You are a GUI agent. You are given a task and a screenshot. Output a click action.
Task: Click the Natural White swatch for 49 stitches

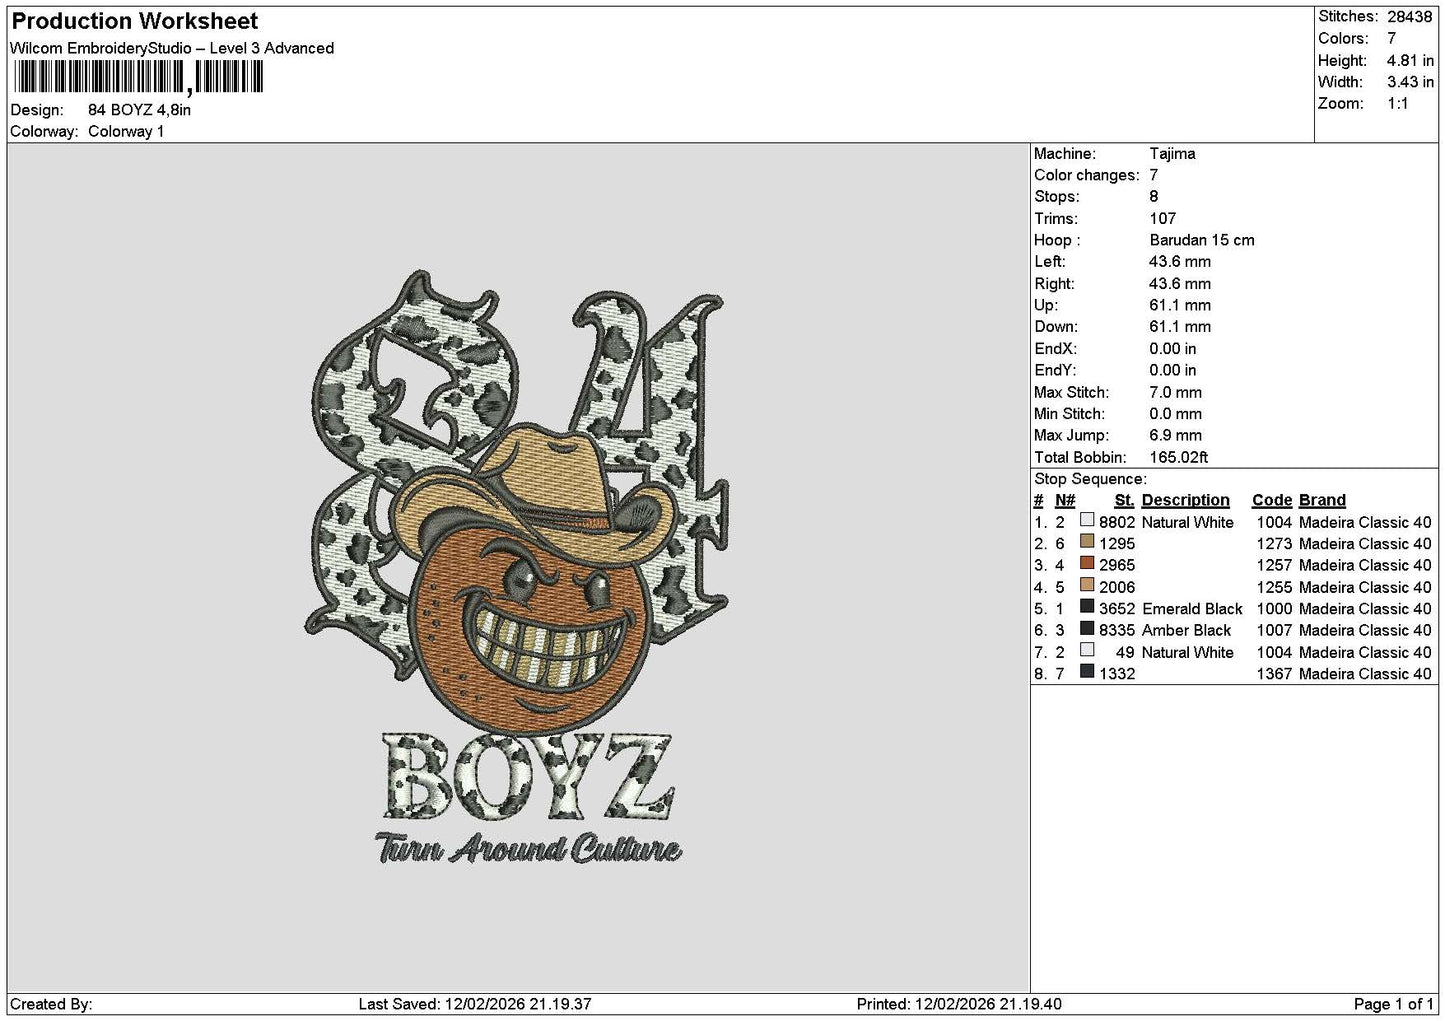[1087, 651]
